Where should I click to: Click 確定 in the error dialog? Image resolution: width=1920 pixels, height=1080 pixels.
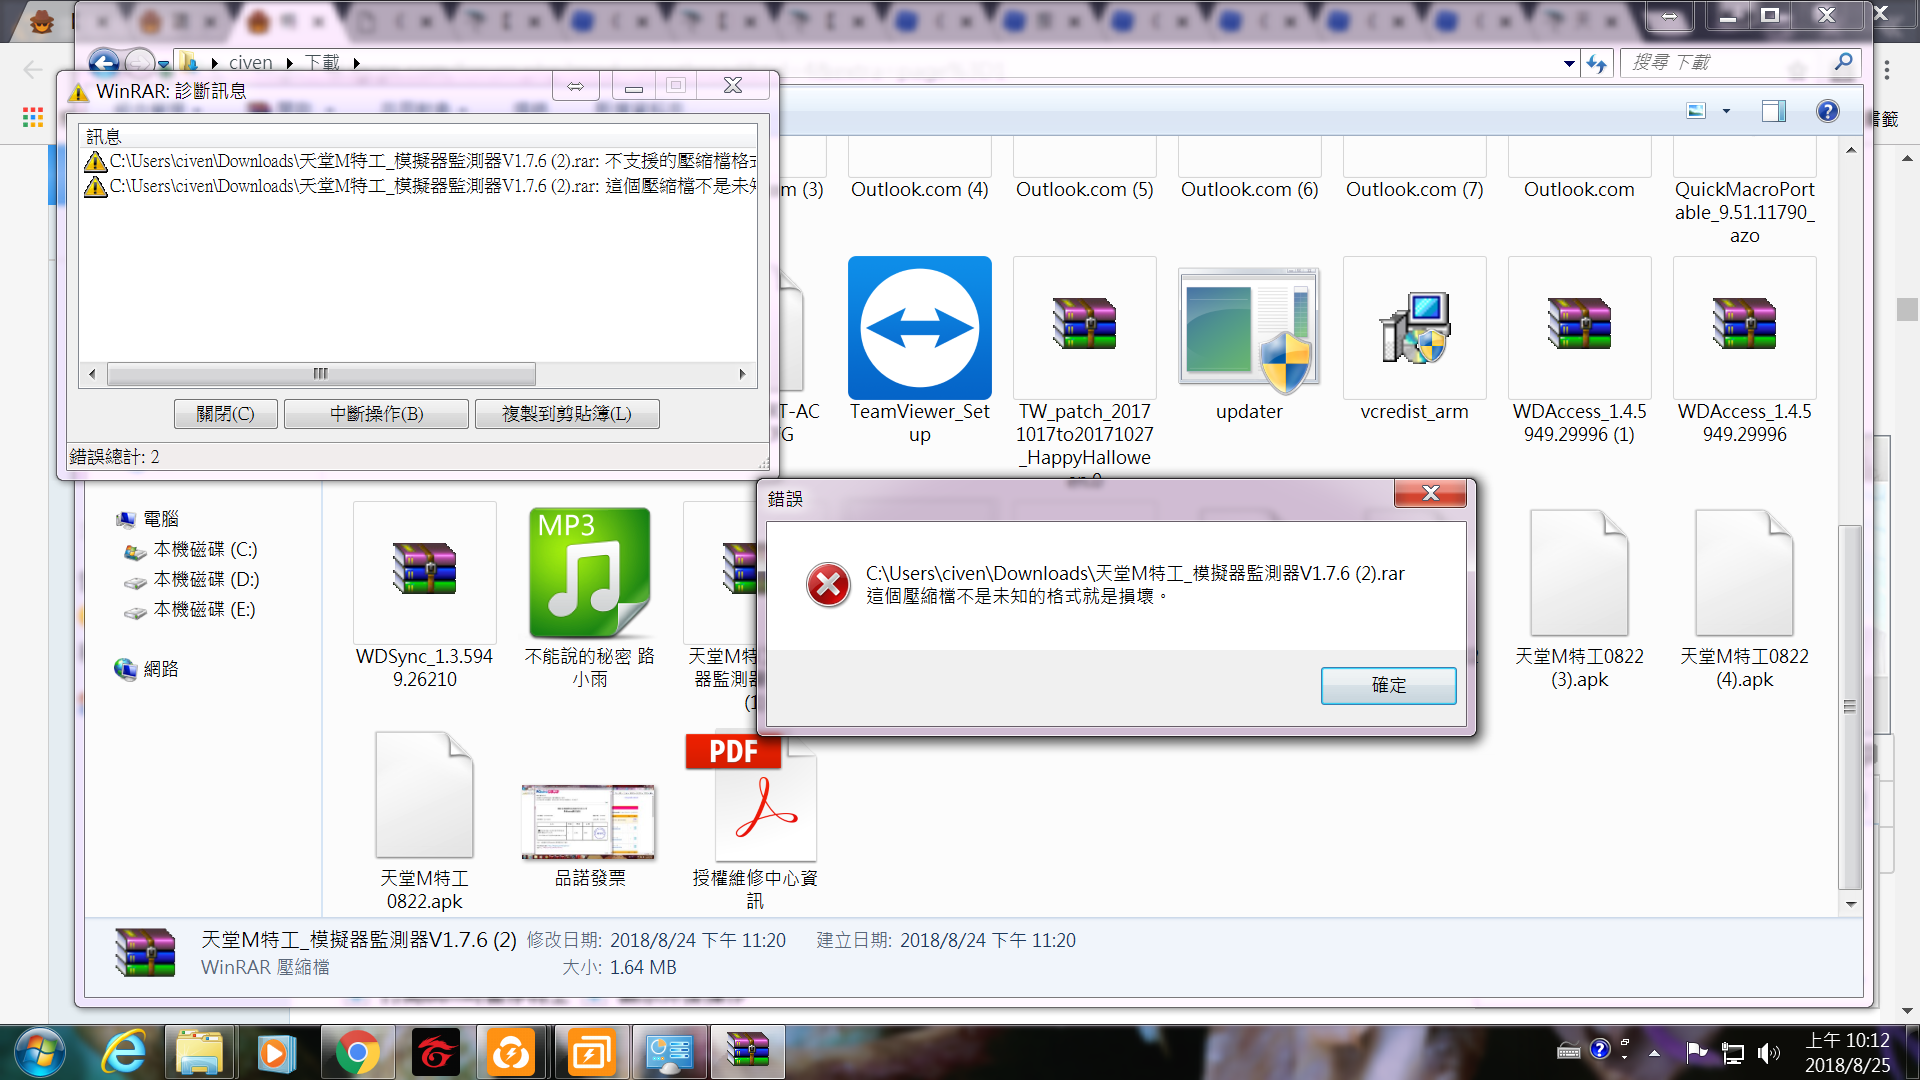(1388, 685)
